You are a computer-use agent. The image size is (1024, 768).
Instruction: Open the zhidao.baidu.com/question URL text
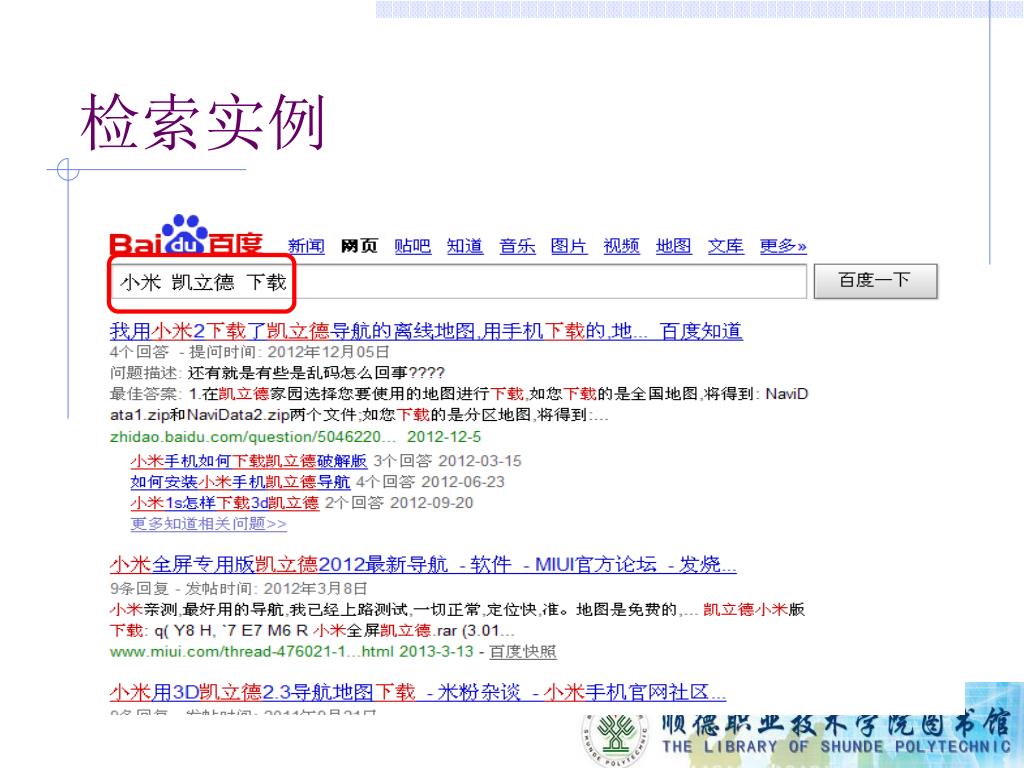coord(253,437)
